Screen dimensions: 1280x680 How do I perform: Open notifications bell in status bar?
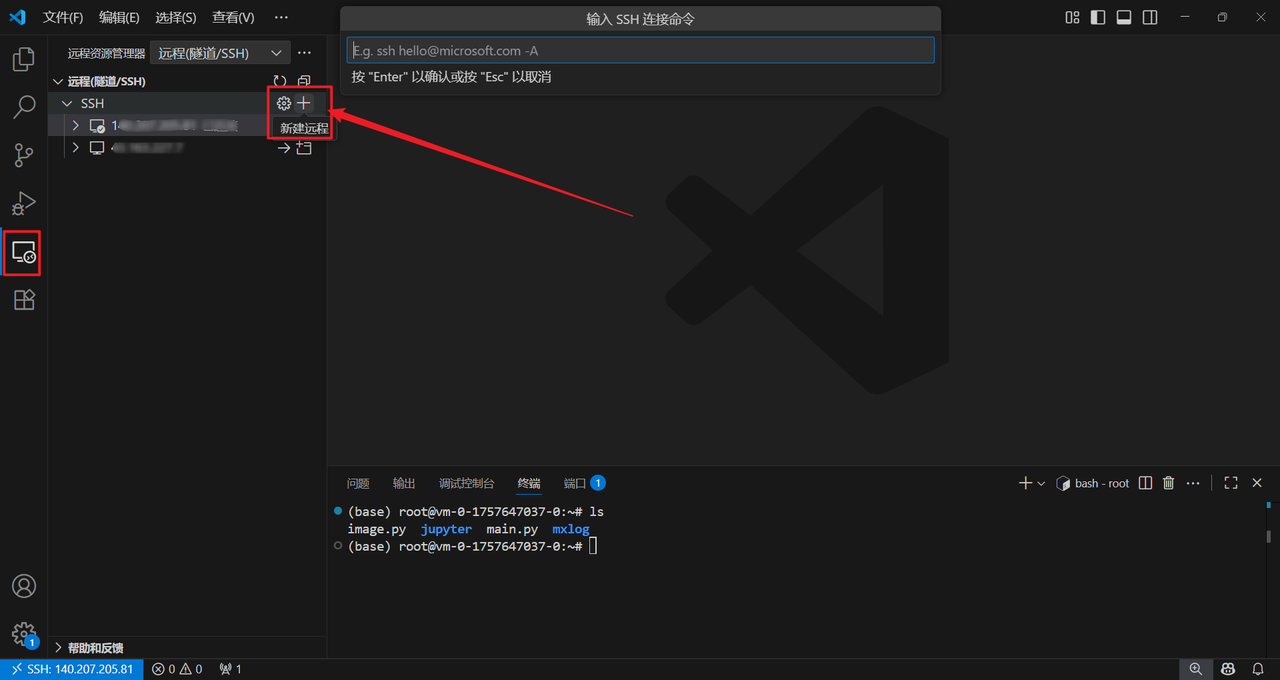pos(1258,669)
